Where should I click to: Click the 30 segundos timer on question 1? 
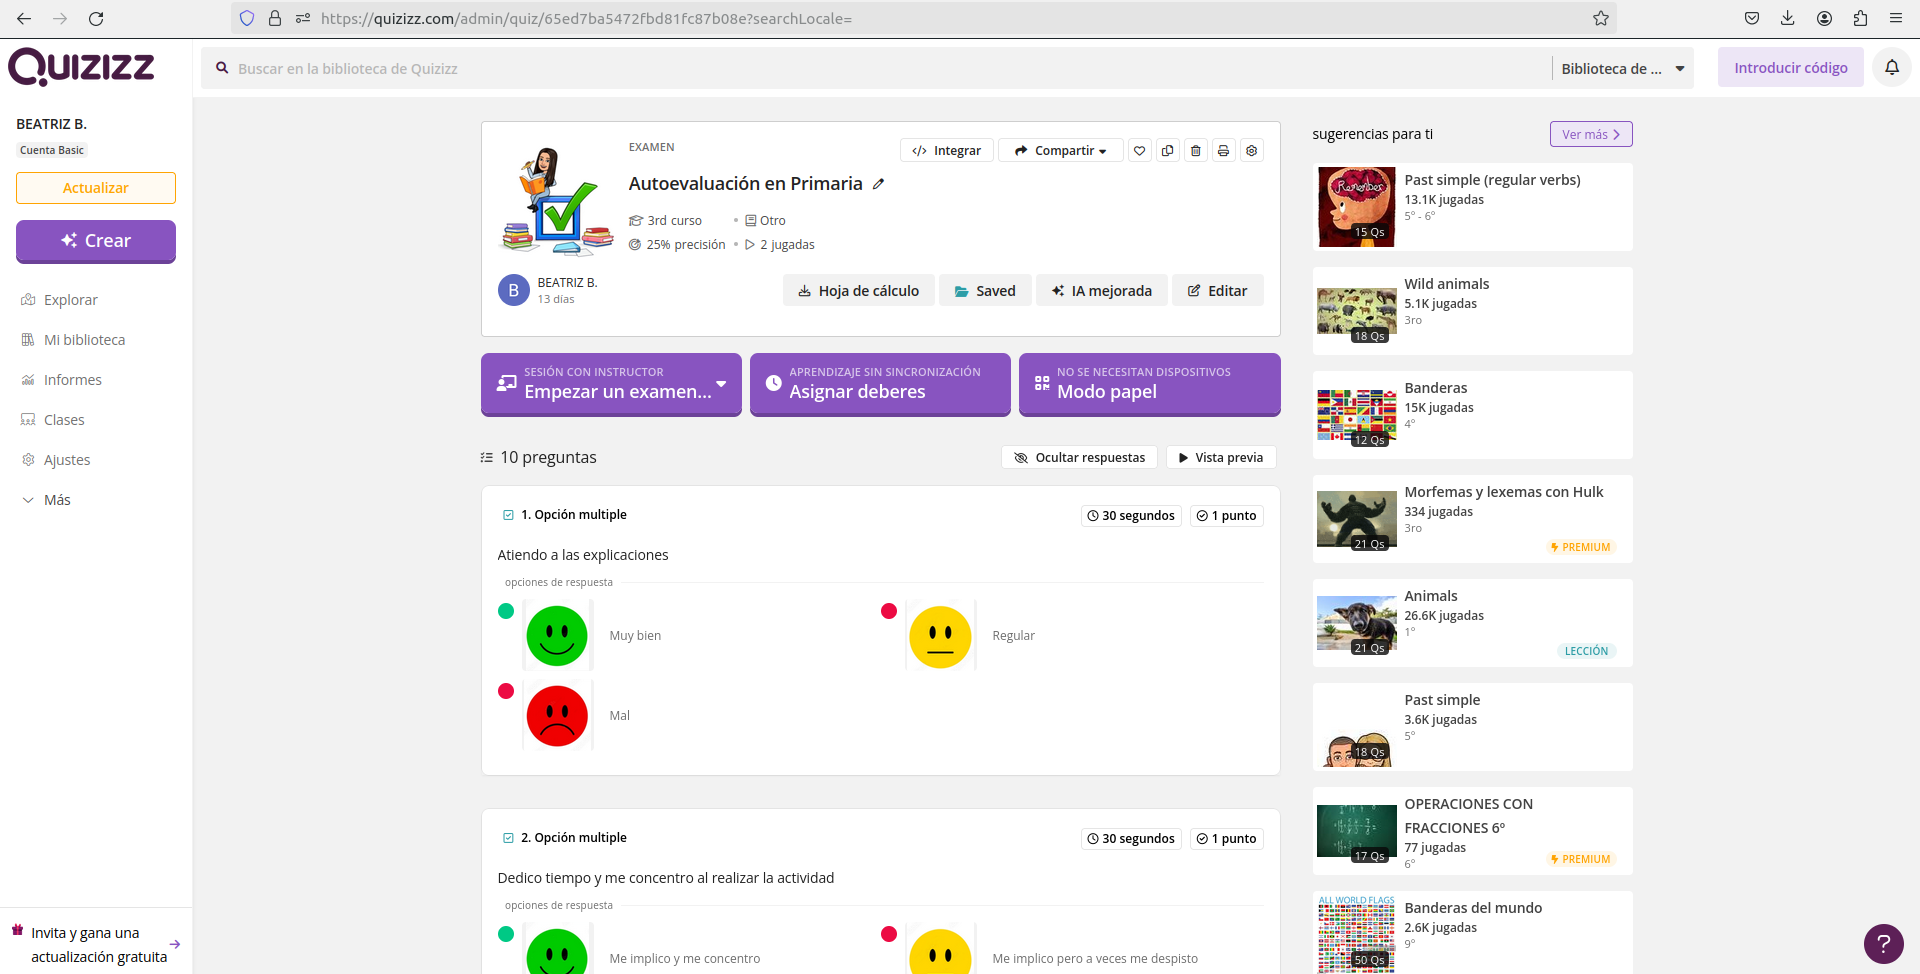click(x=1130, y=516)
